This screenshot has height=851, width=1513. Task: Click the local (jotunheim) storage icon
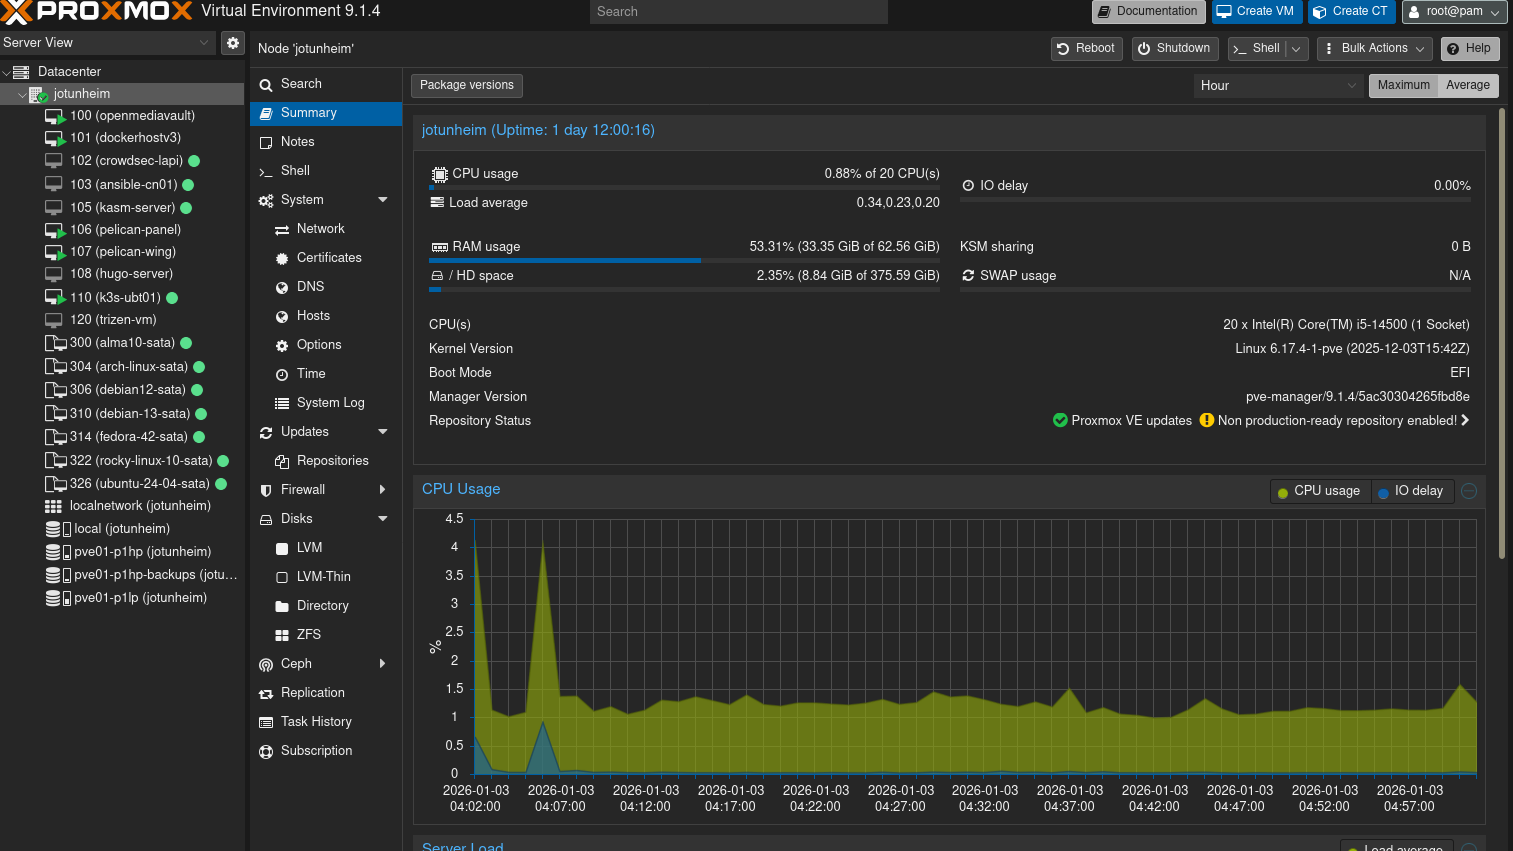tap(54, 529)
